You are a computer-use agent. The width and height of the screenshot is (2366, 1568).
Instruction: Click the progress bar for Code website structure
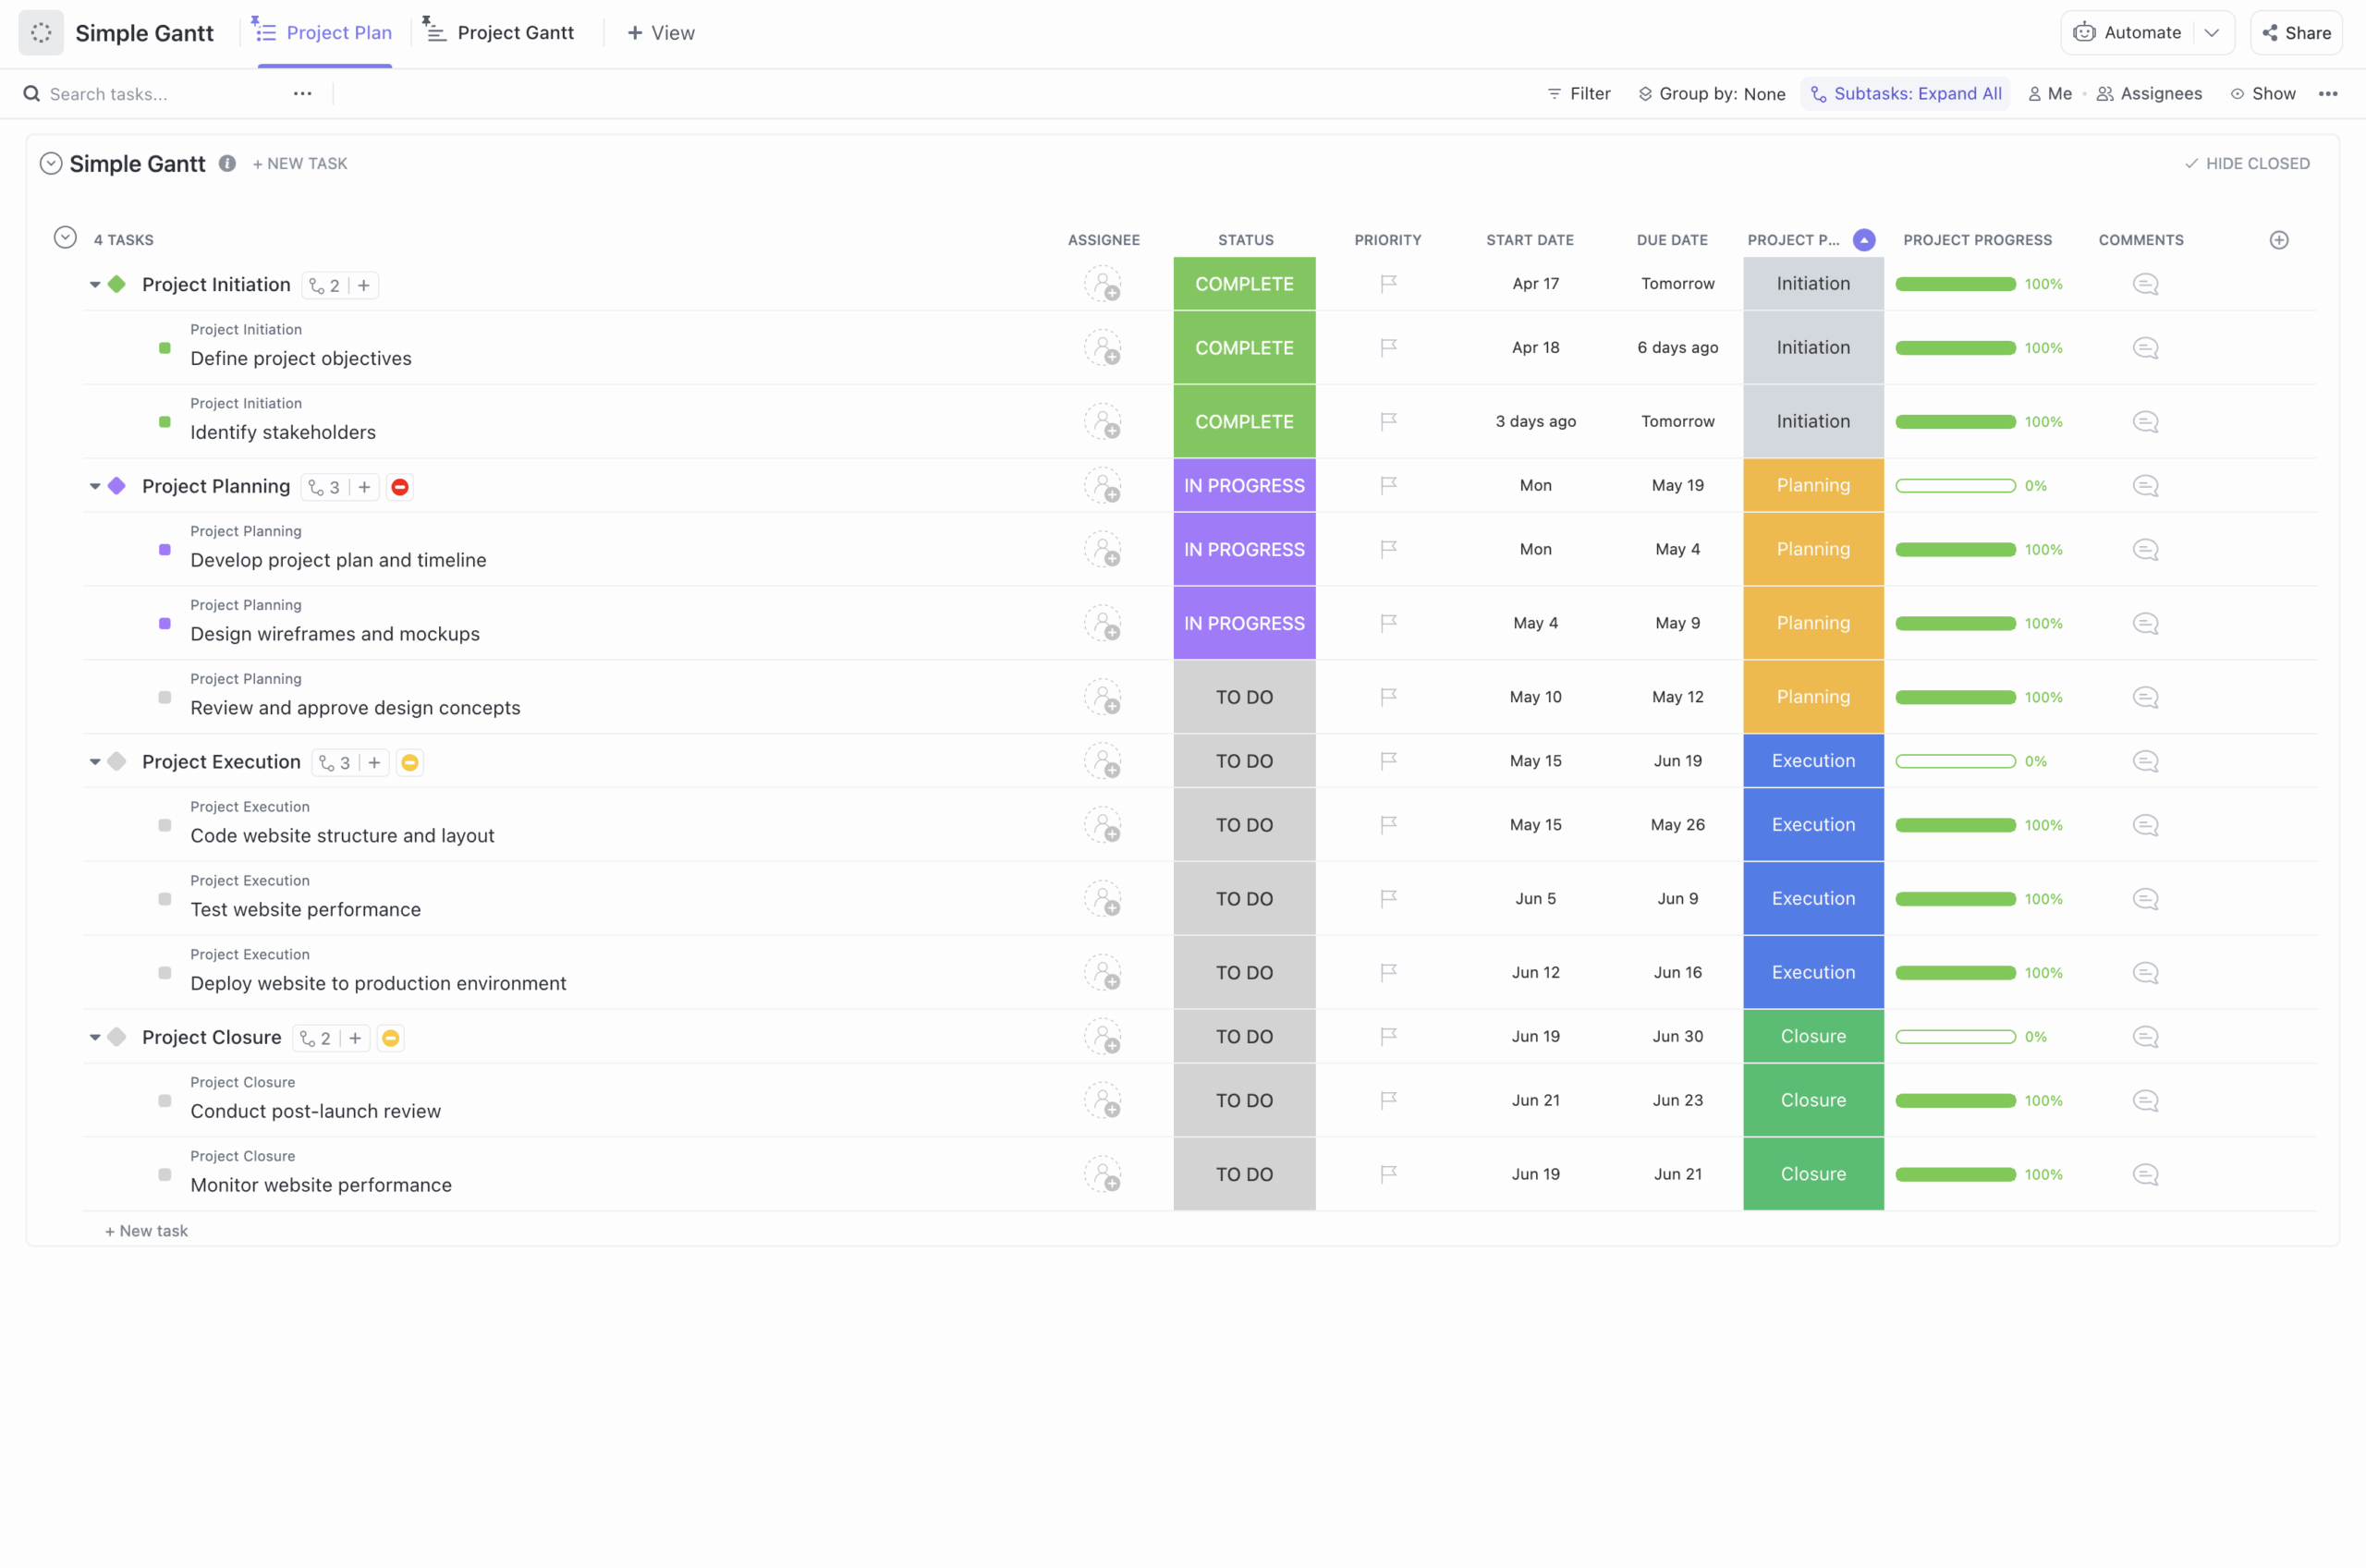point(1955,824)
